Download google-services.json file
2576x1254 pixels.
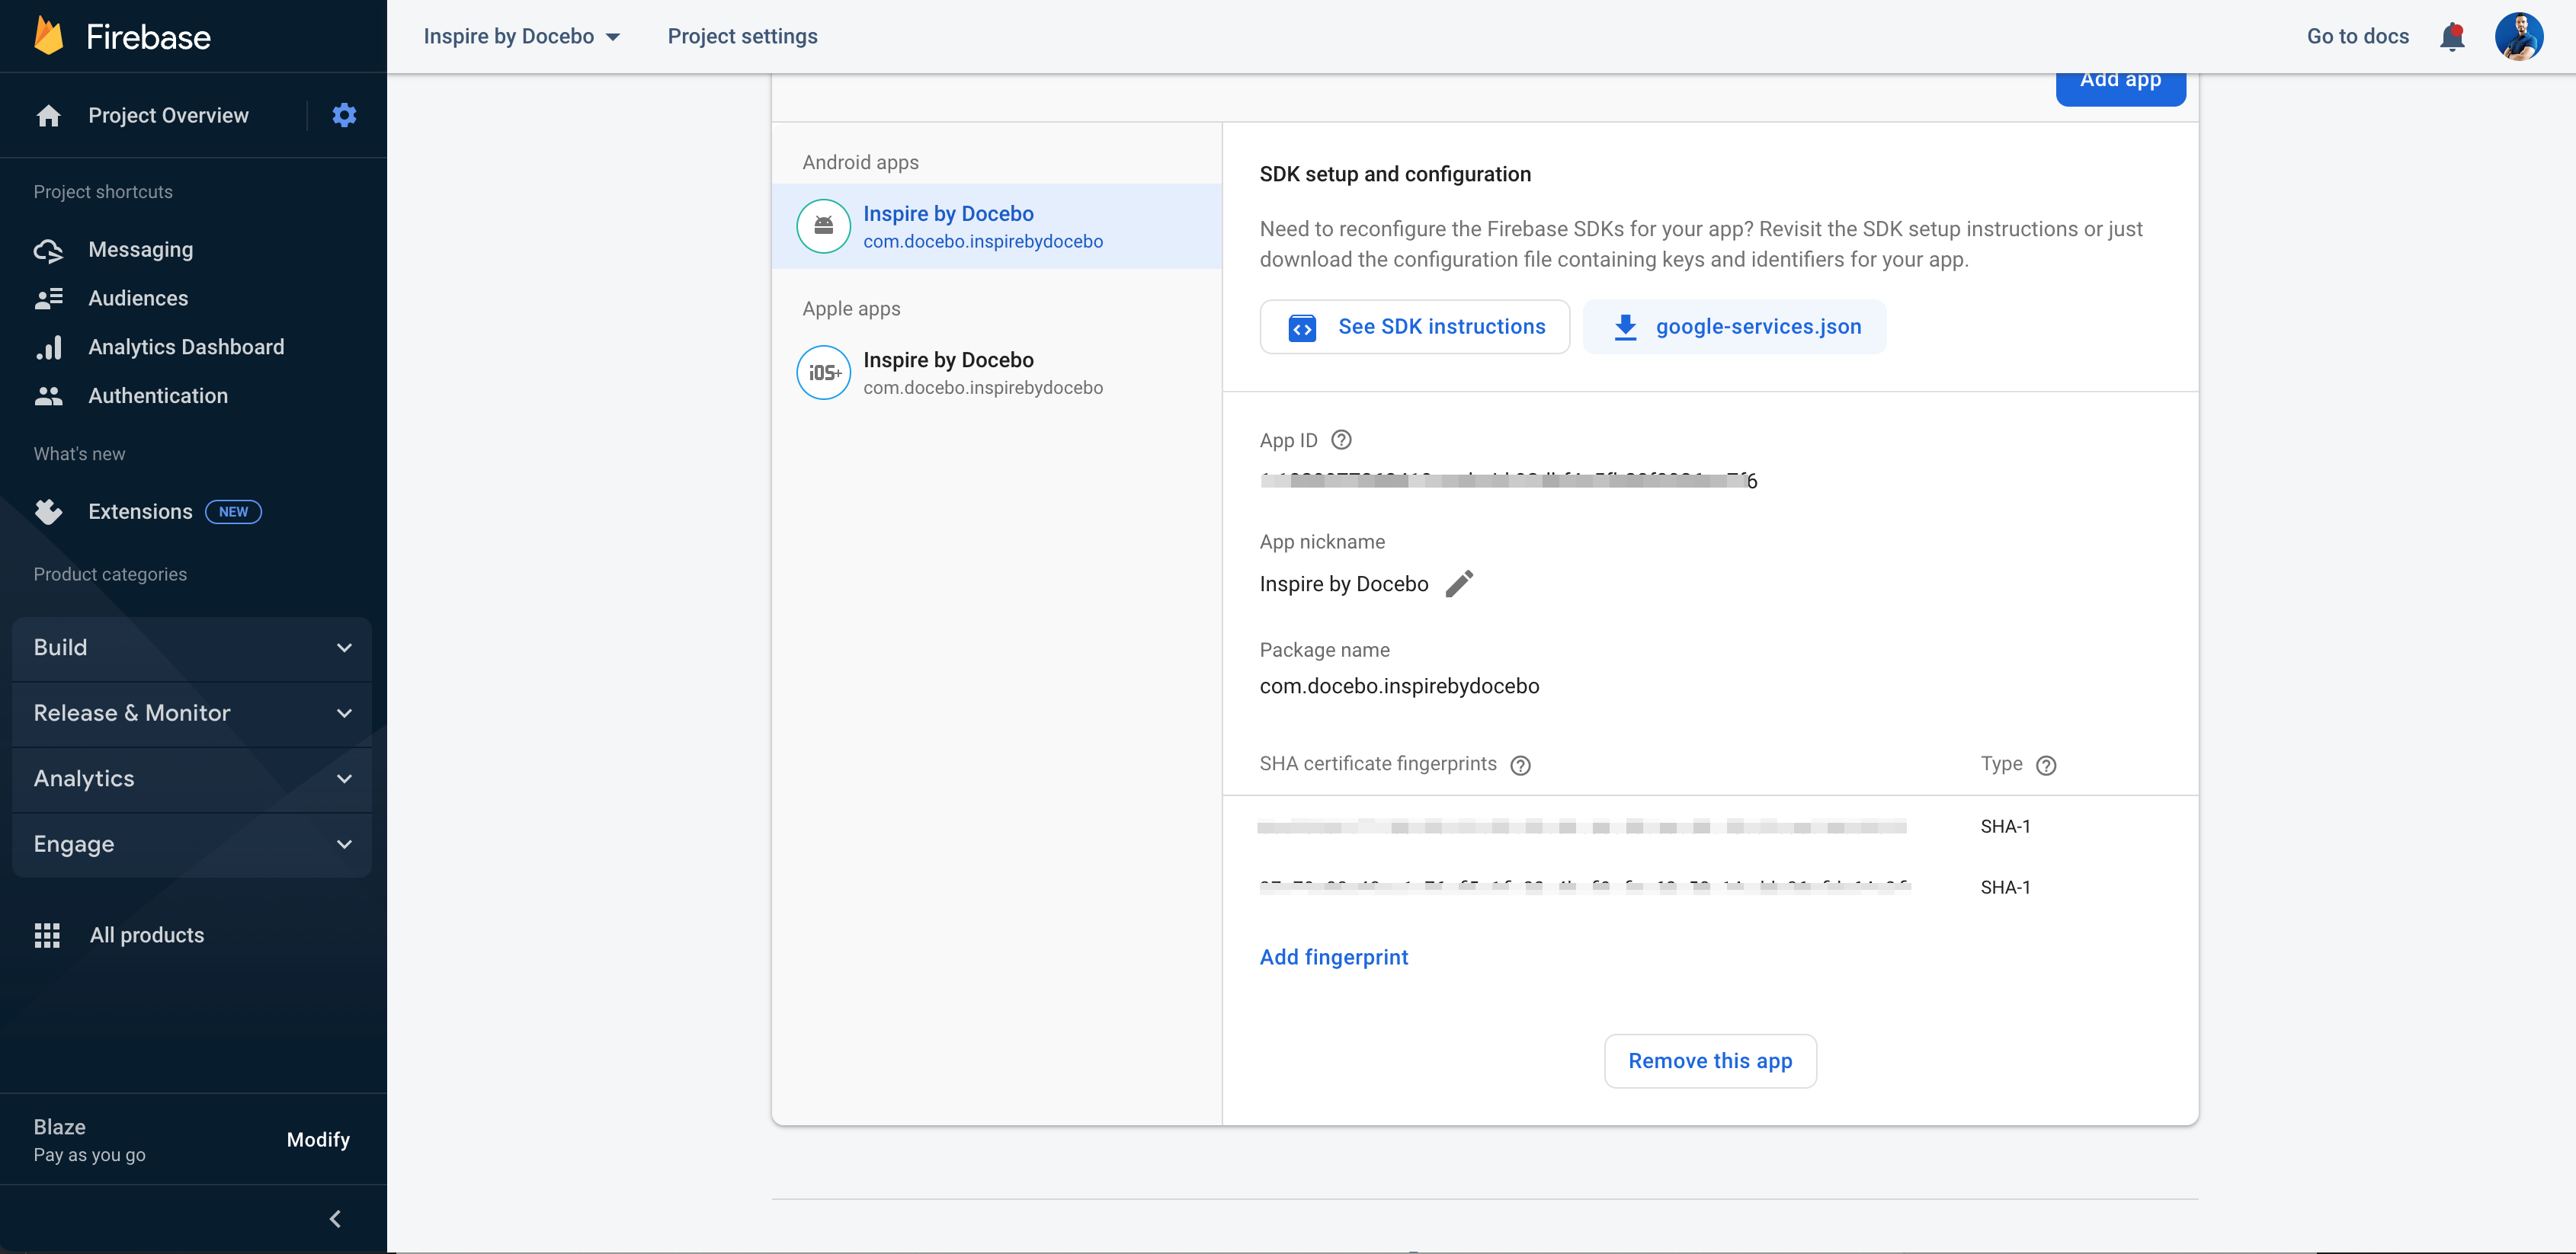coord(1735,327)
